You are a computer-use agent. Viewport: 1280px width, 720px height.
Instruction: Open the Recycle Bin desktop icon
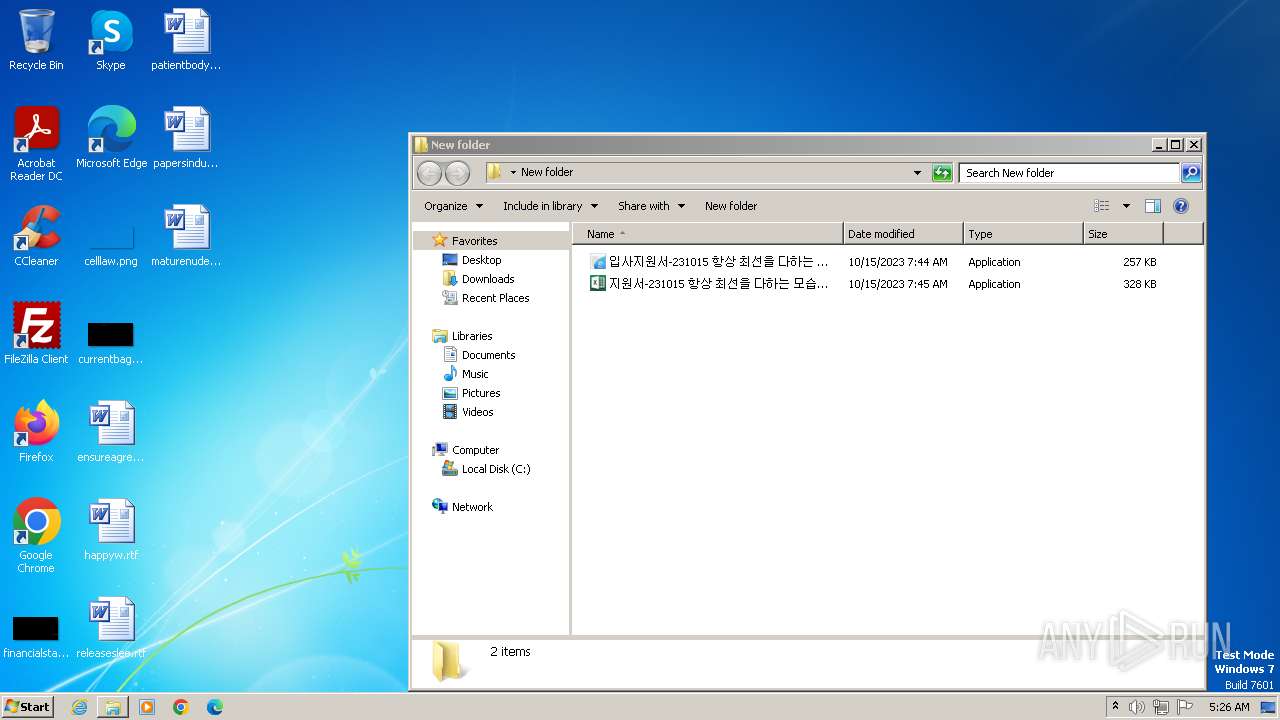[x=36, y=40]
